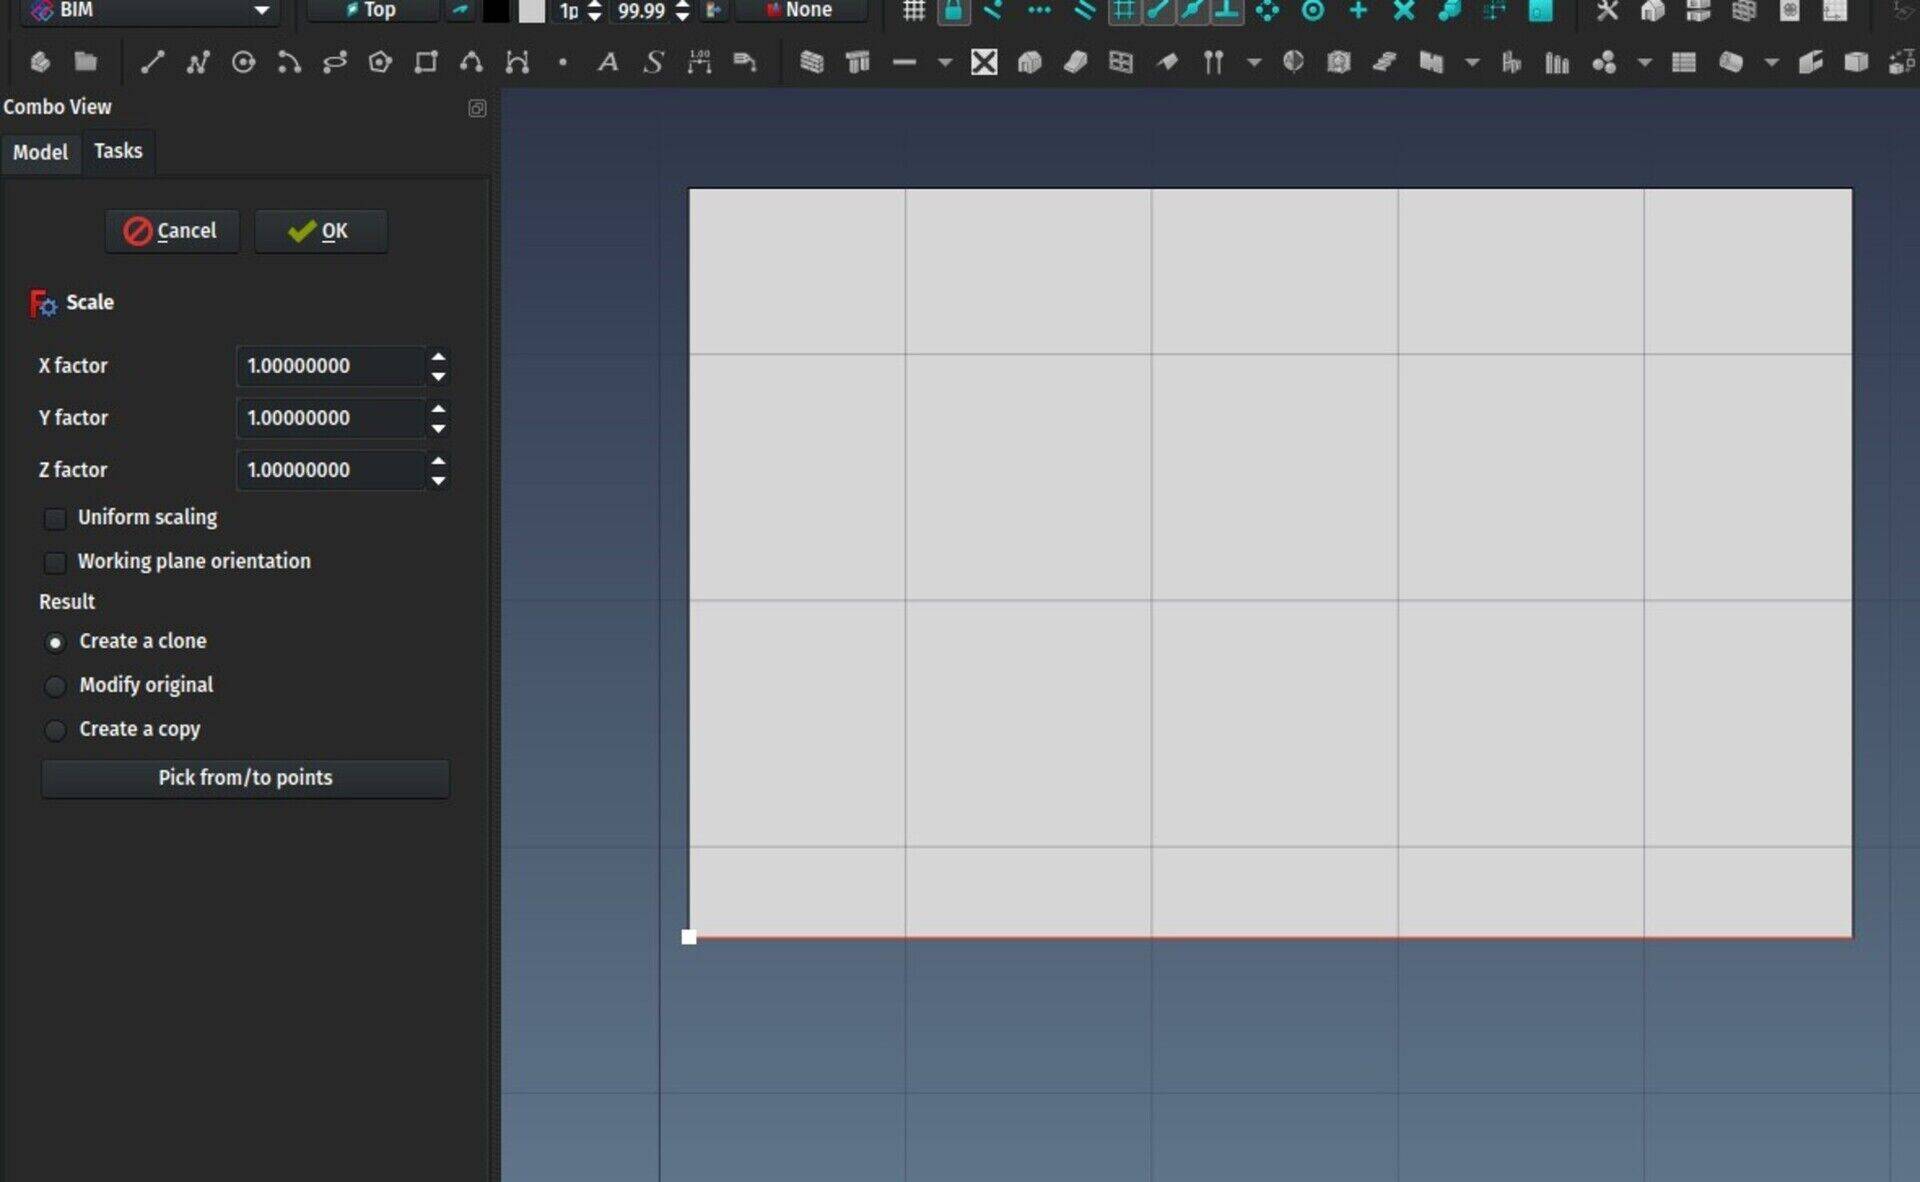Decrease the Y factor value
1920x1182 pixels.
[438, 429]
